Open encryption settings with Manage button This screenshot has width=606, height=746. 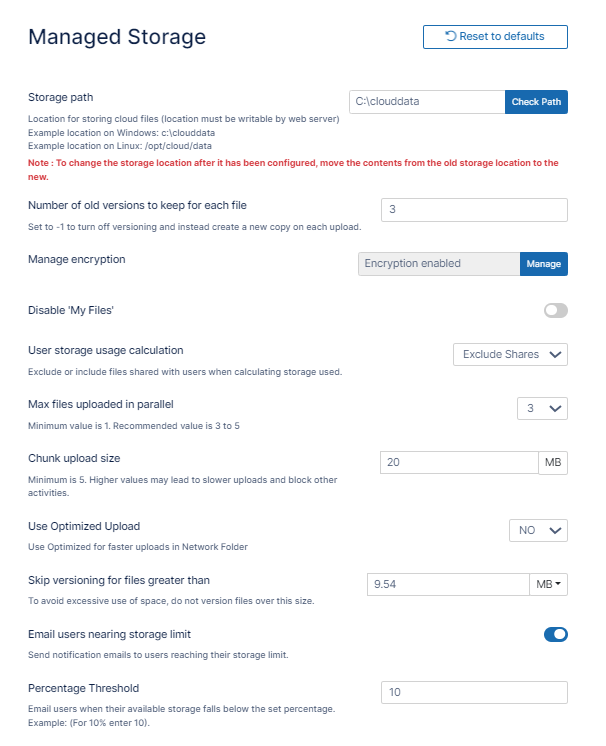tap(543, 264)
